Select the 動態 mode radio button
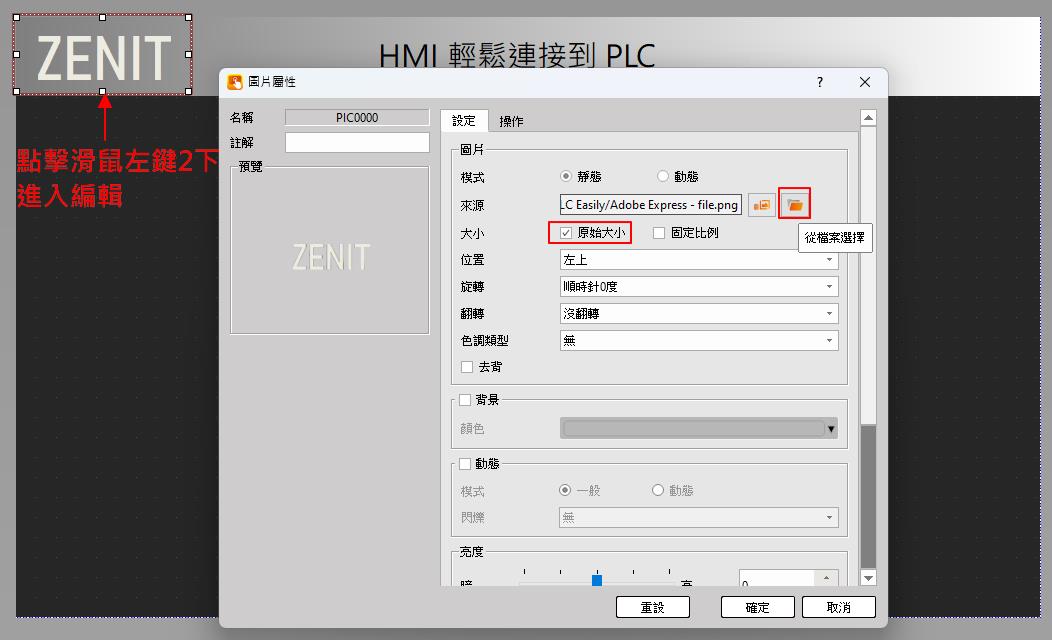 click(663, 177)
